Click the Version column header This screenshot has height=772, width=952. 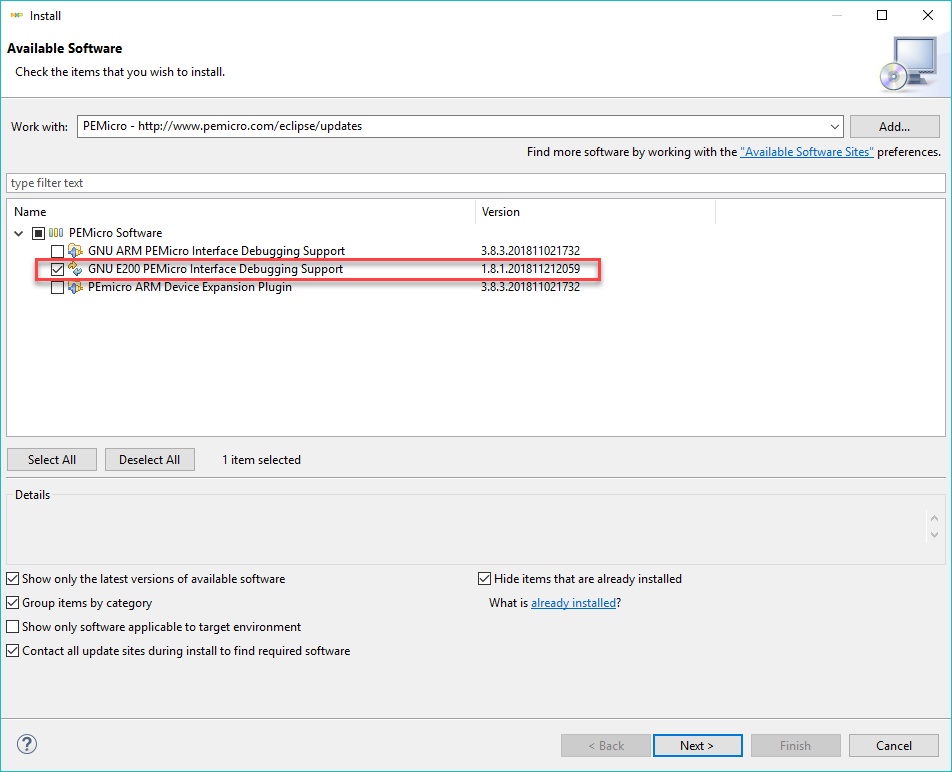click(x=595, y=212)
